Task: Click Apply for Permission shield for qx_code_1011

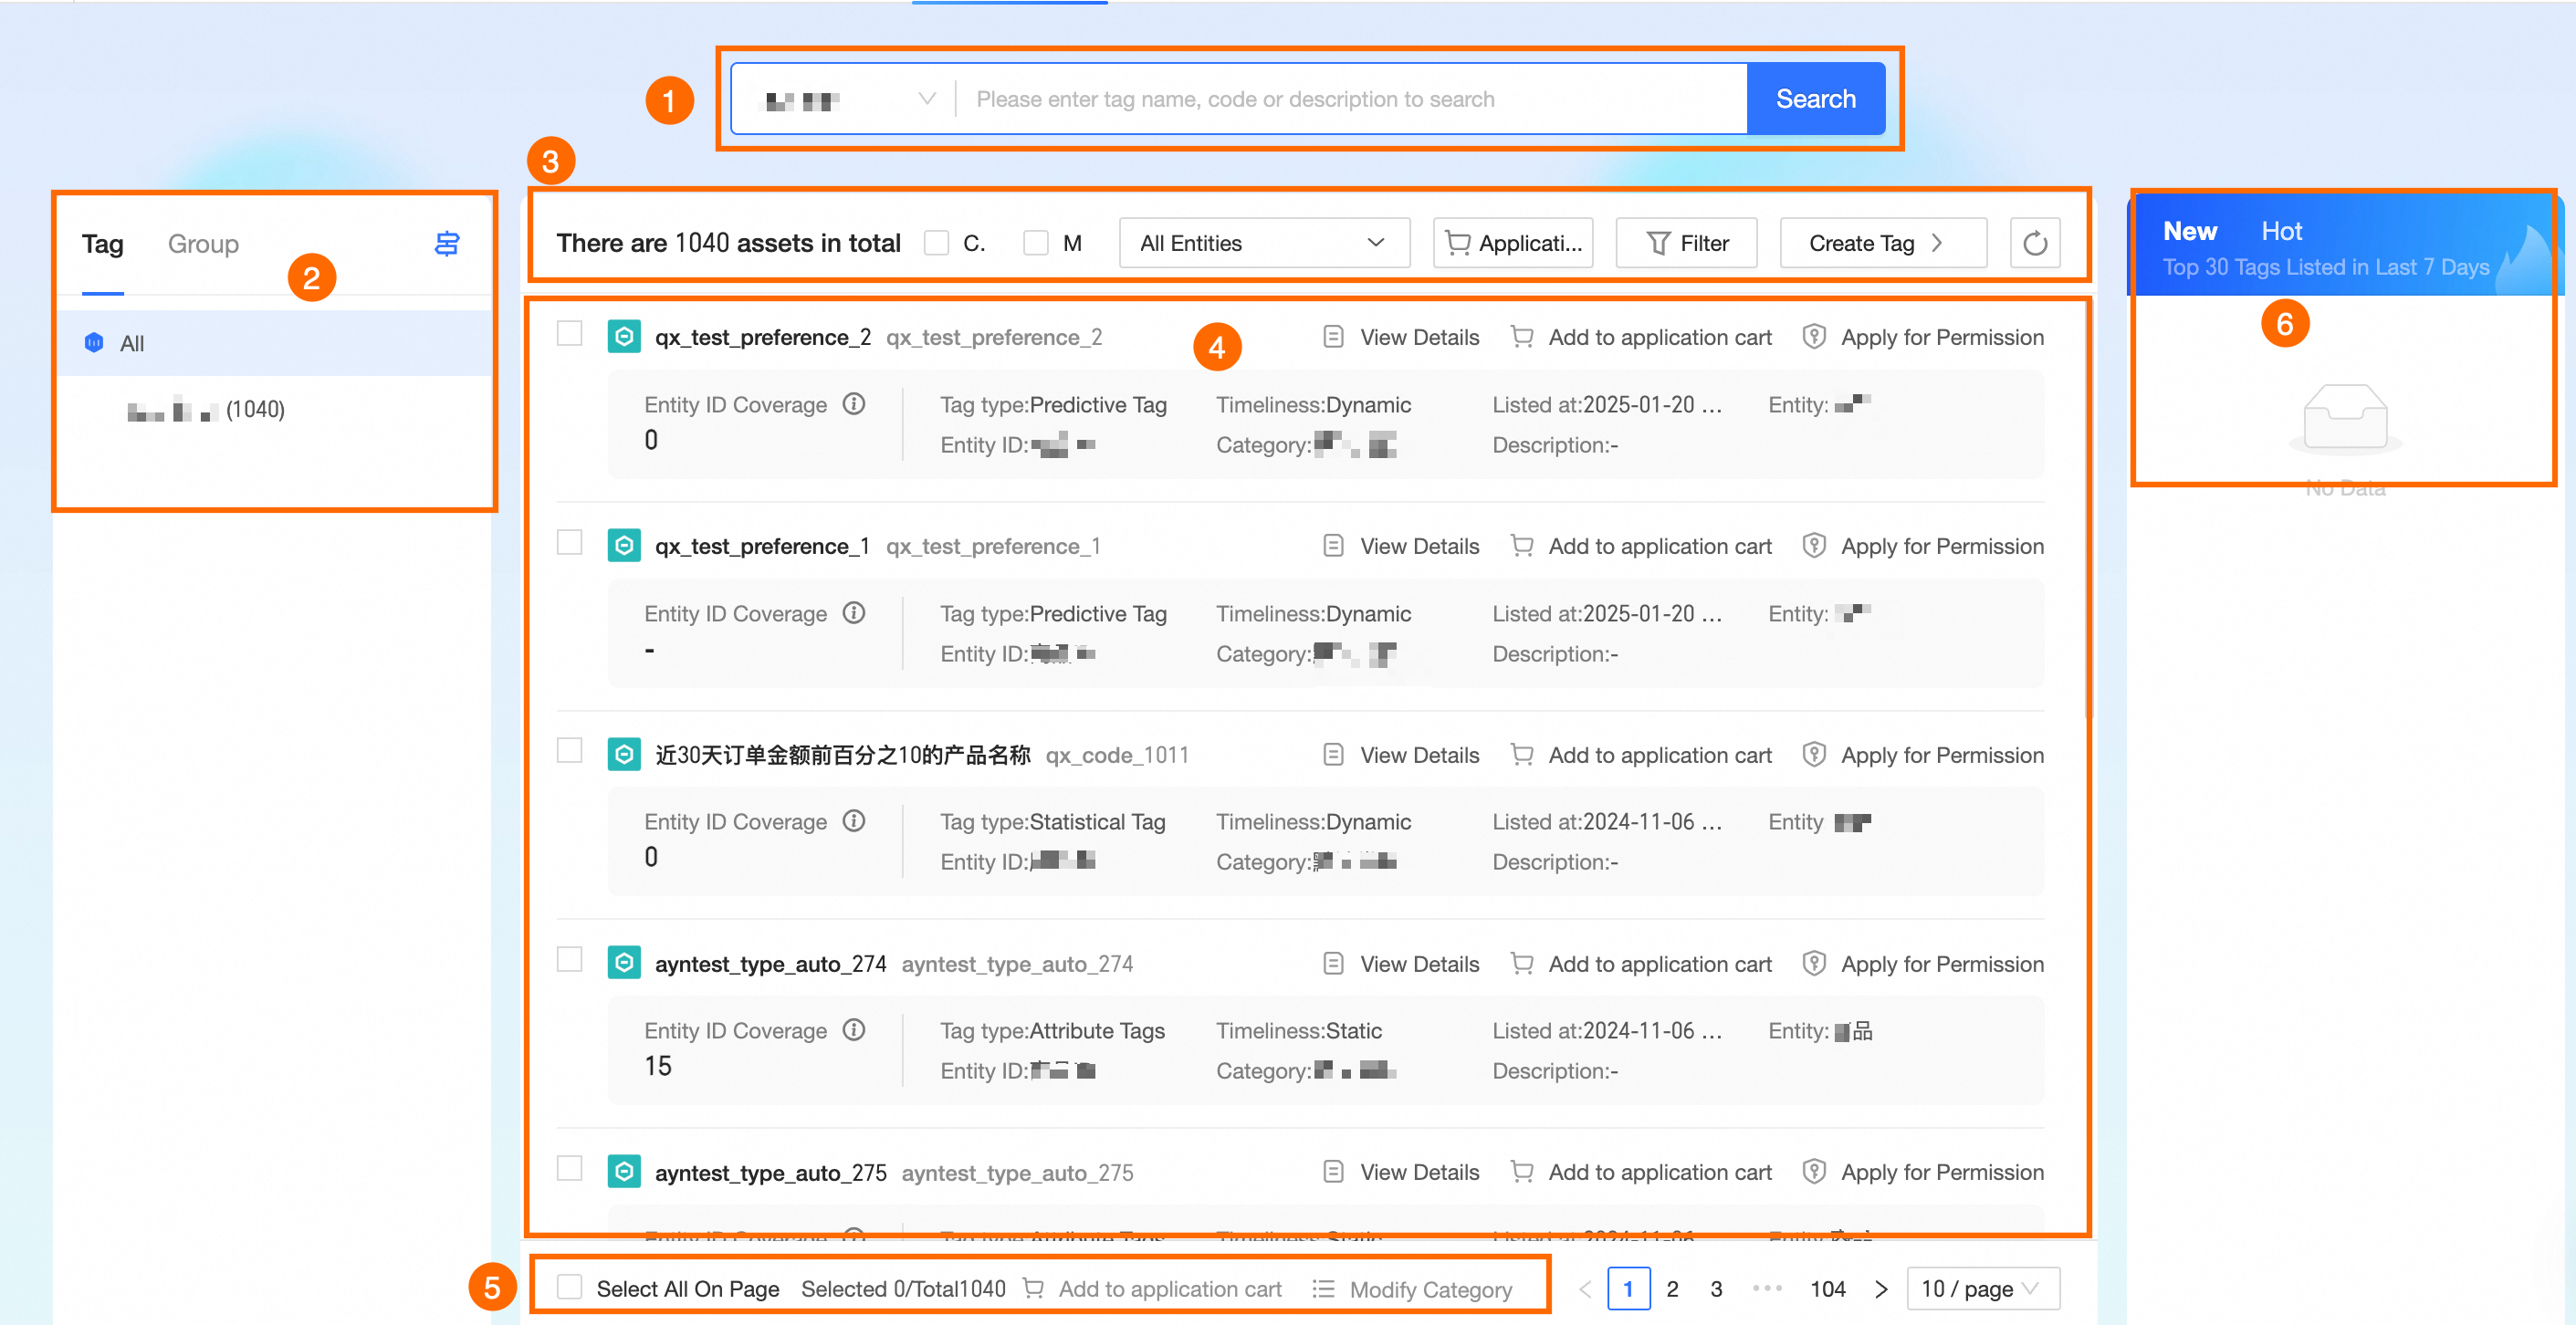Action: point(1813,755)
